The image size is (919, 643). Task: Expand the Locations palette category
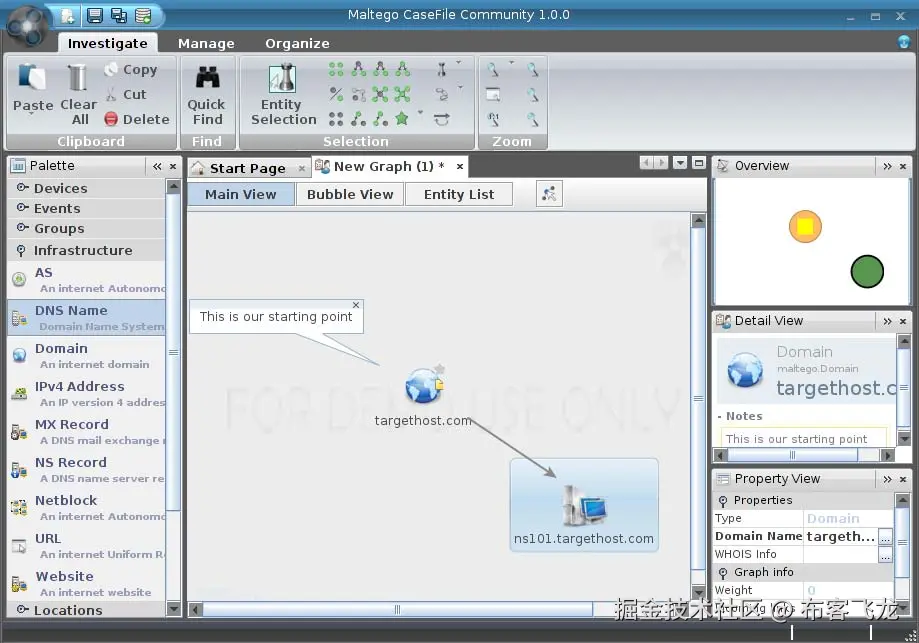(x=22, y=610)
